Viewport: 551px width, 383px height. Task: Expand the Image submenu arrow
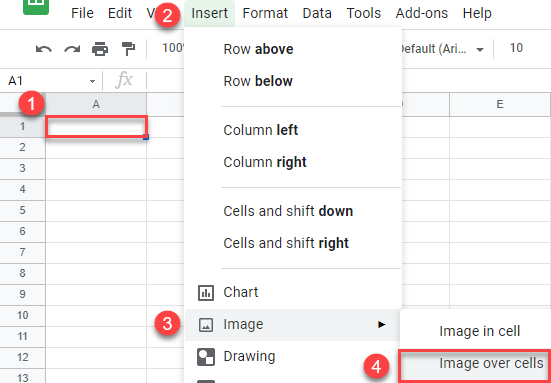[382, 324]
